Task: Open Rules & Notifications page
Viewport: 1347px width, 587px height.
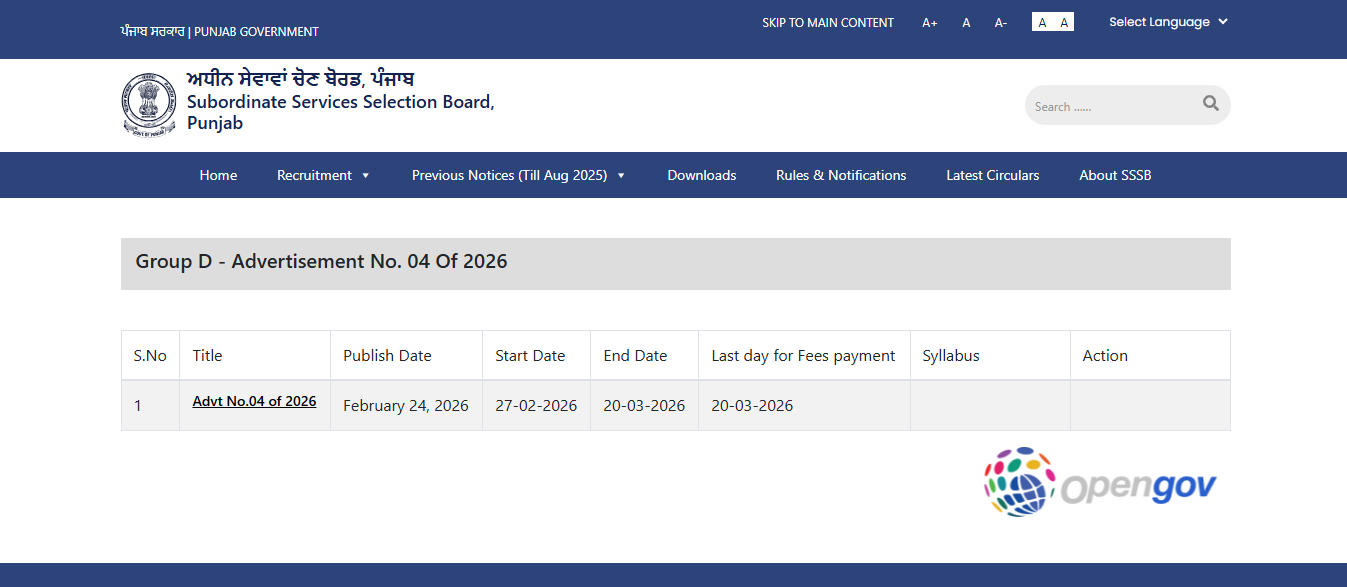Action: [x=841, y=174]
